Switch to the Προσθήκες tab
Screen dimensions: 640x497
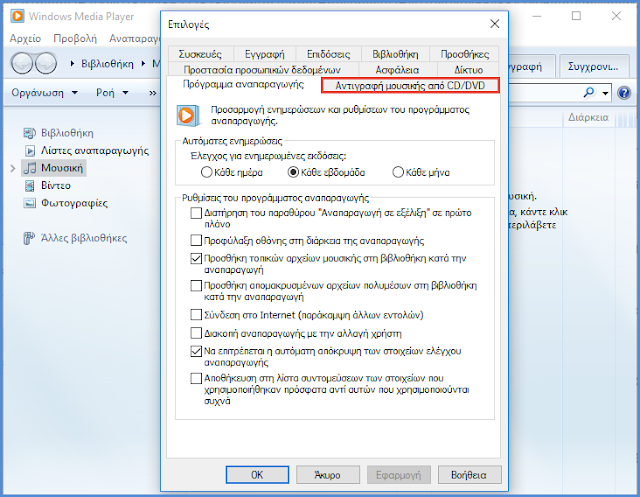pos(464,54)
